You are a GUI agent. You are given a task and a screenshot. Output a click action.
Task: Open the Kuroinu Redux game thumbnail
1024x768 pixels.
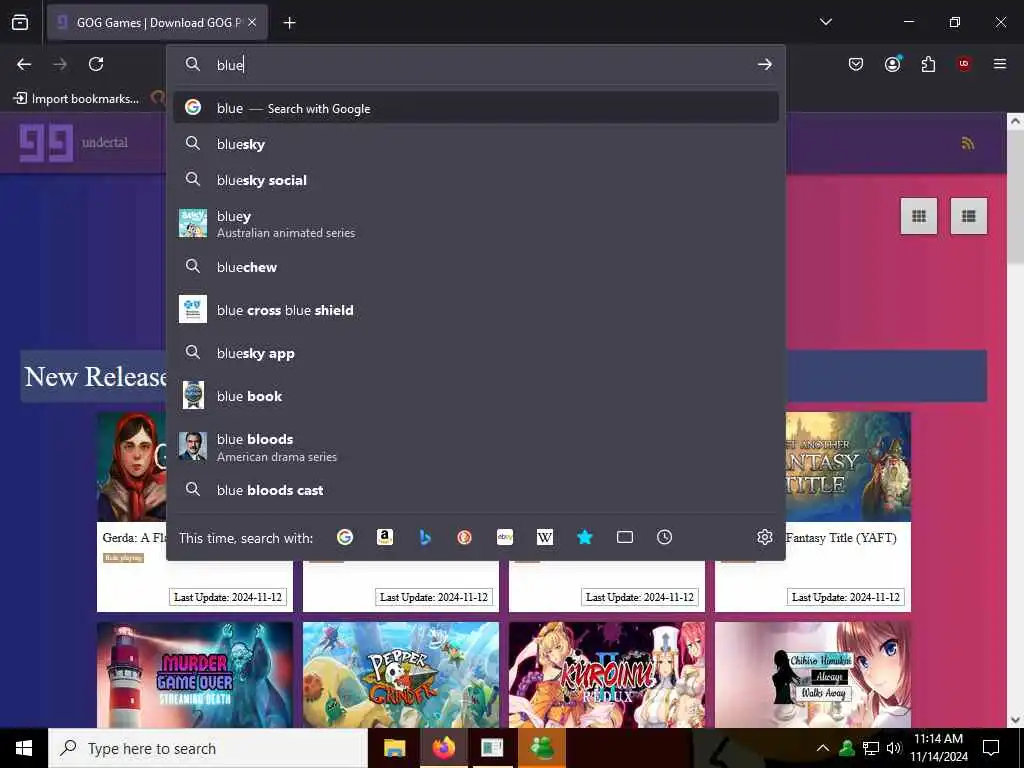point(607,675)
